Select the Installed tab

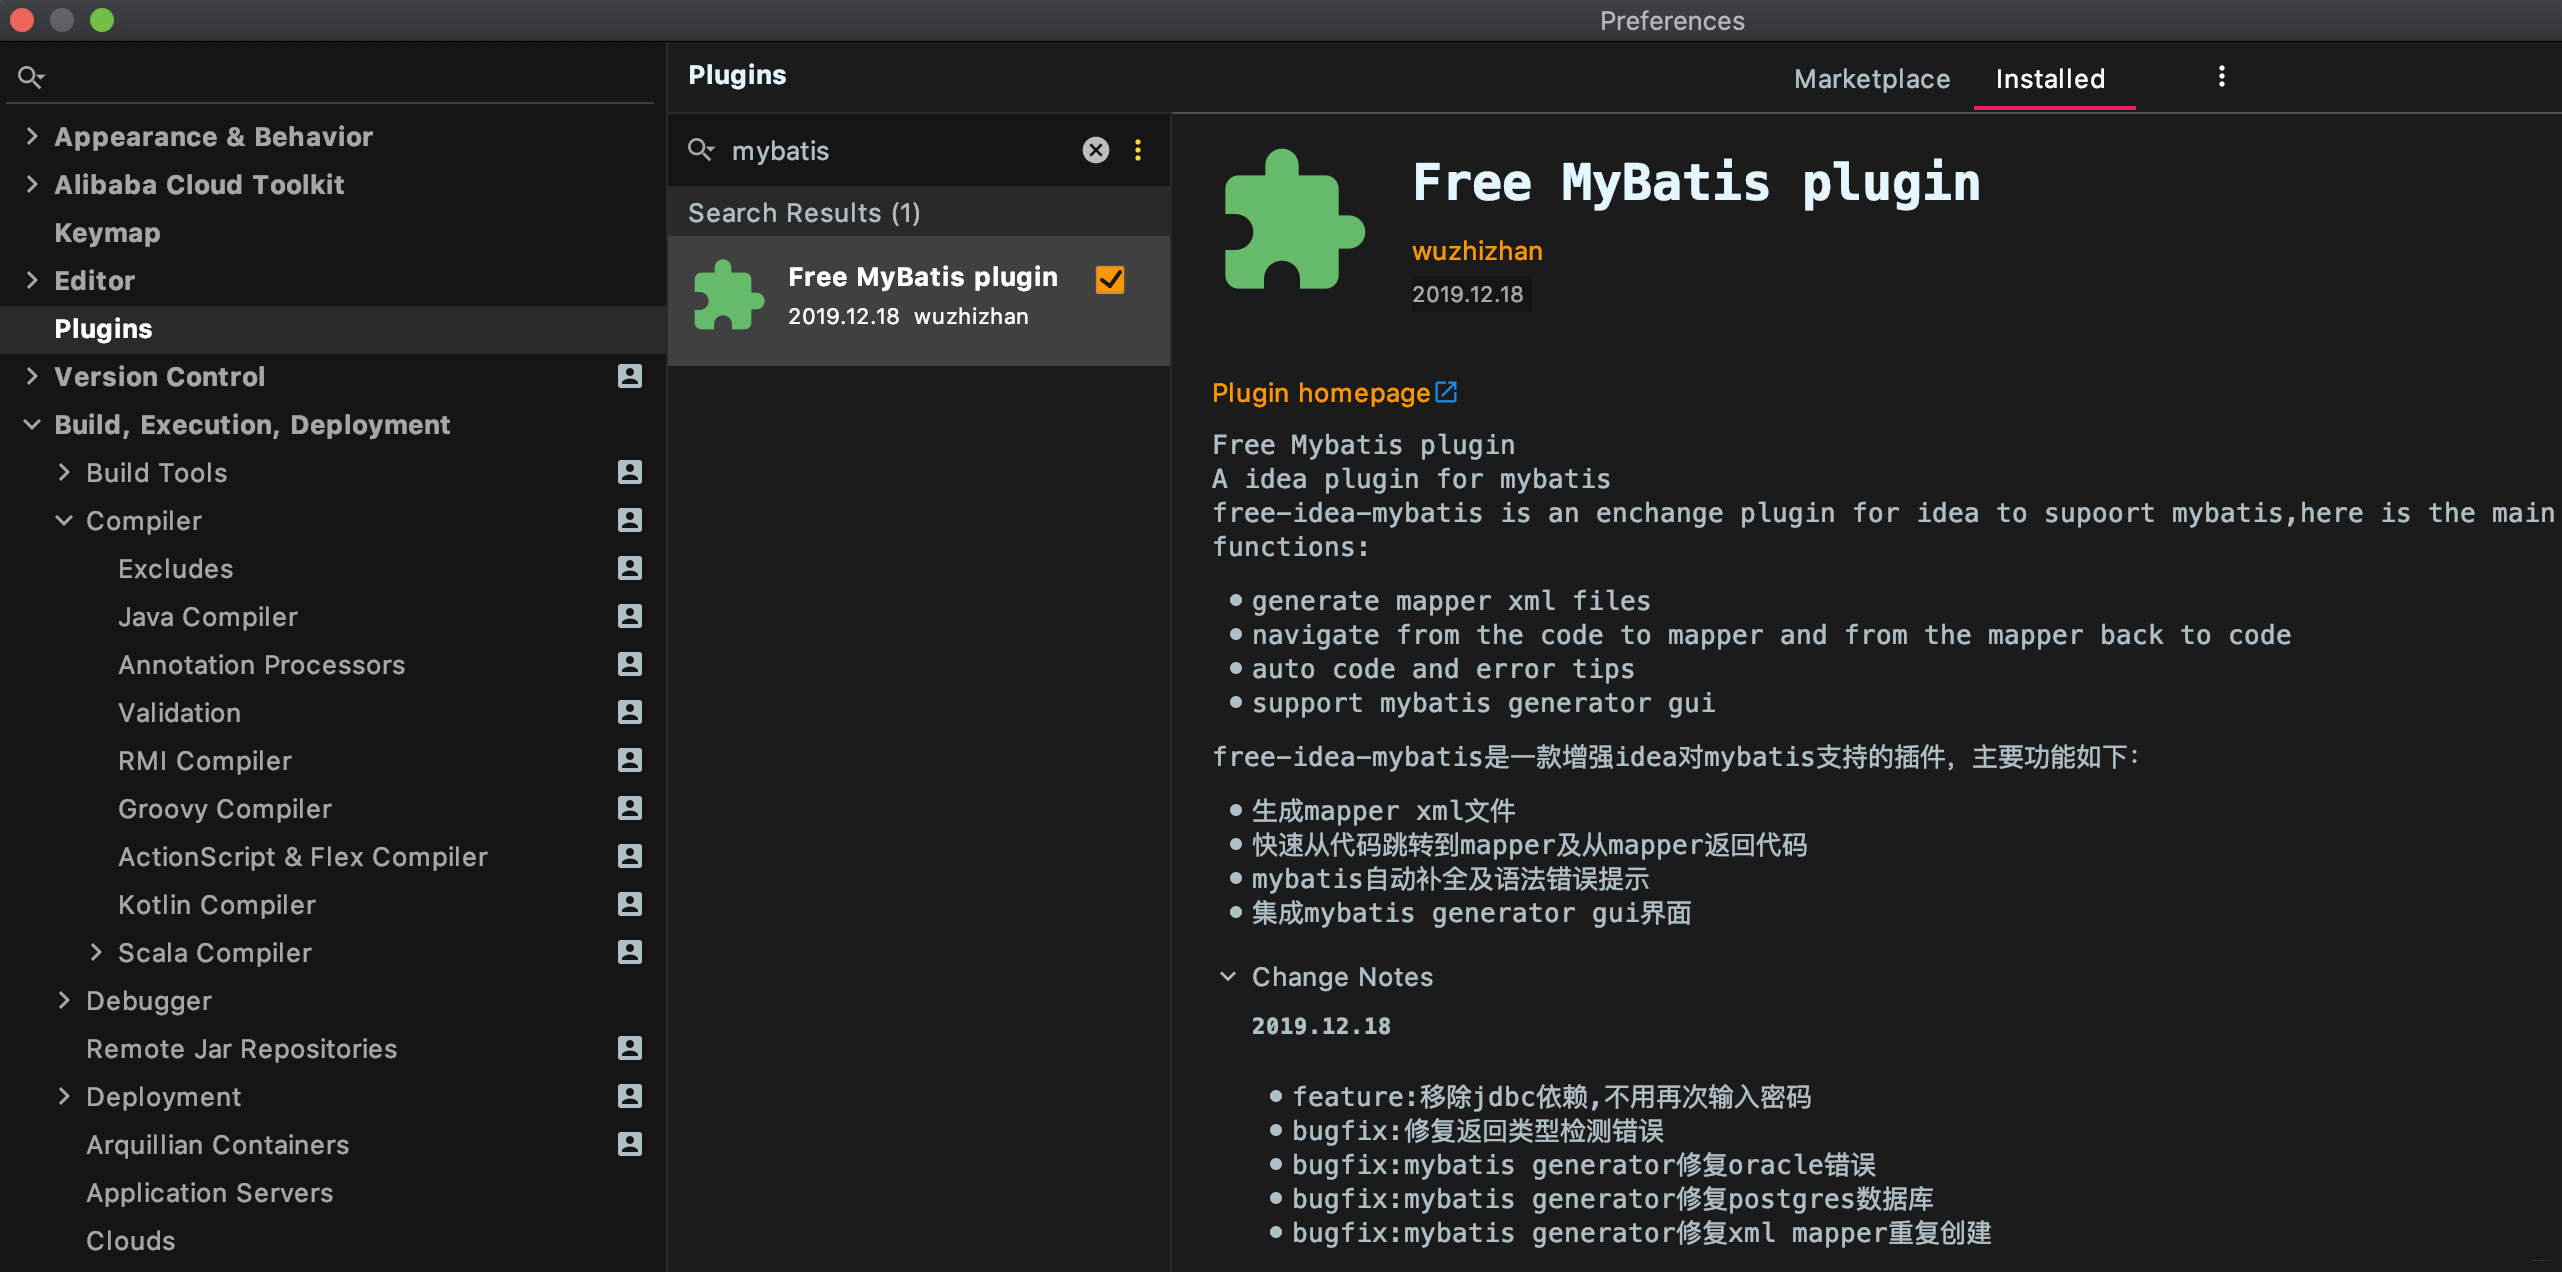pos(2050,79)
